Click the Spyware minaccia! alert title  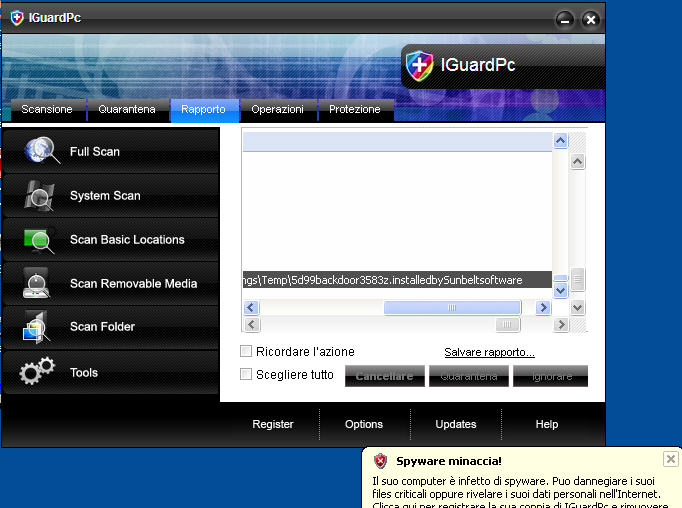[x=449, y=461]
